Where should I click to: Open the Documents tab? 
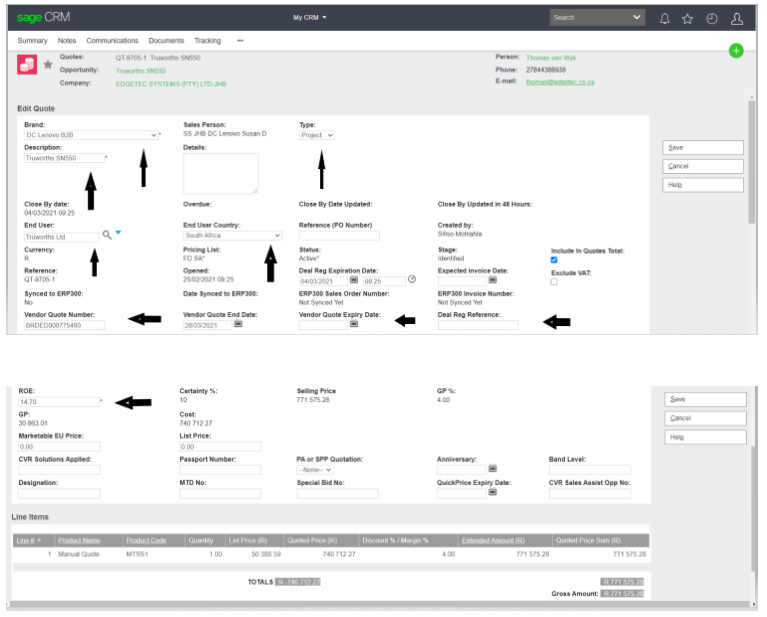point(166,41)
